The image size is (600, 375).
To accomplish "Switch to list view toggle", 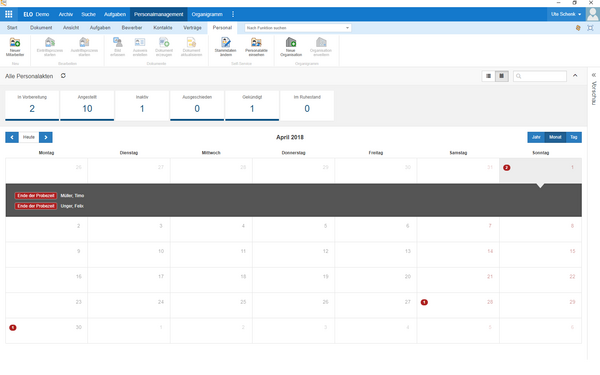I will click(488, 76).
